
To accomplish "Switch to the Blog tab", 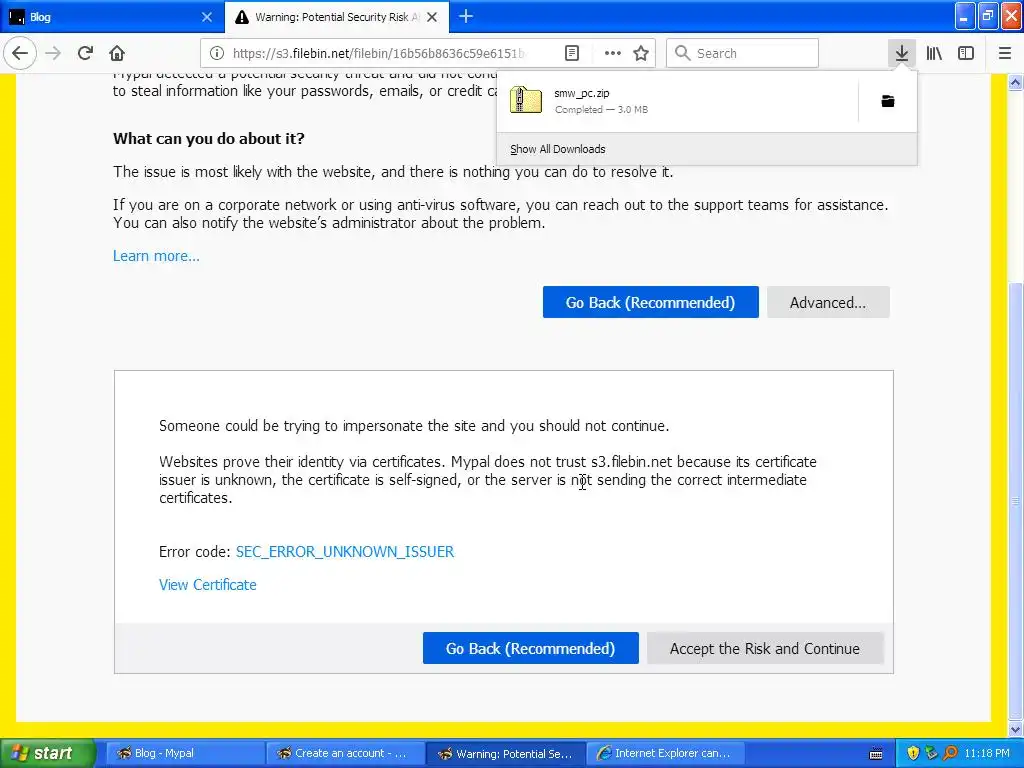I will click(x=112, y=17).
